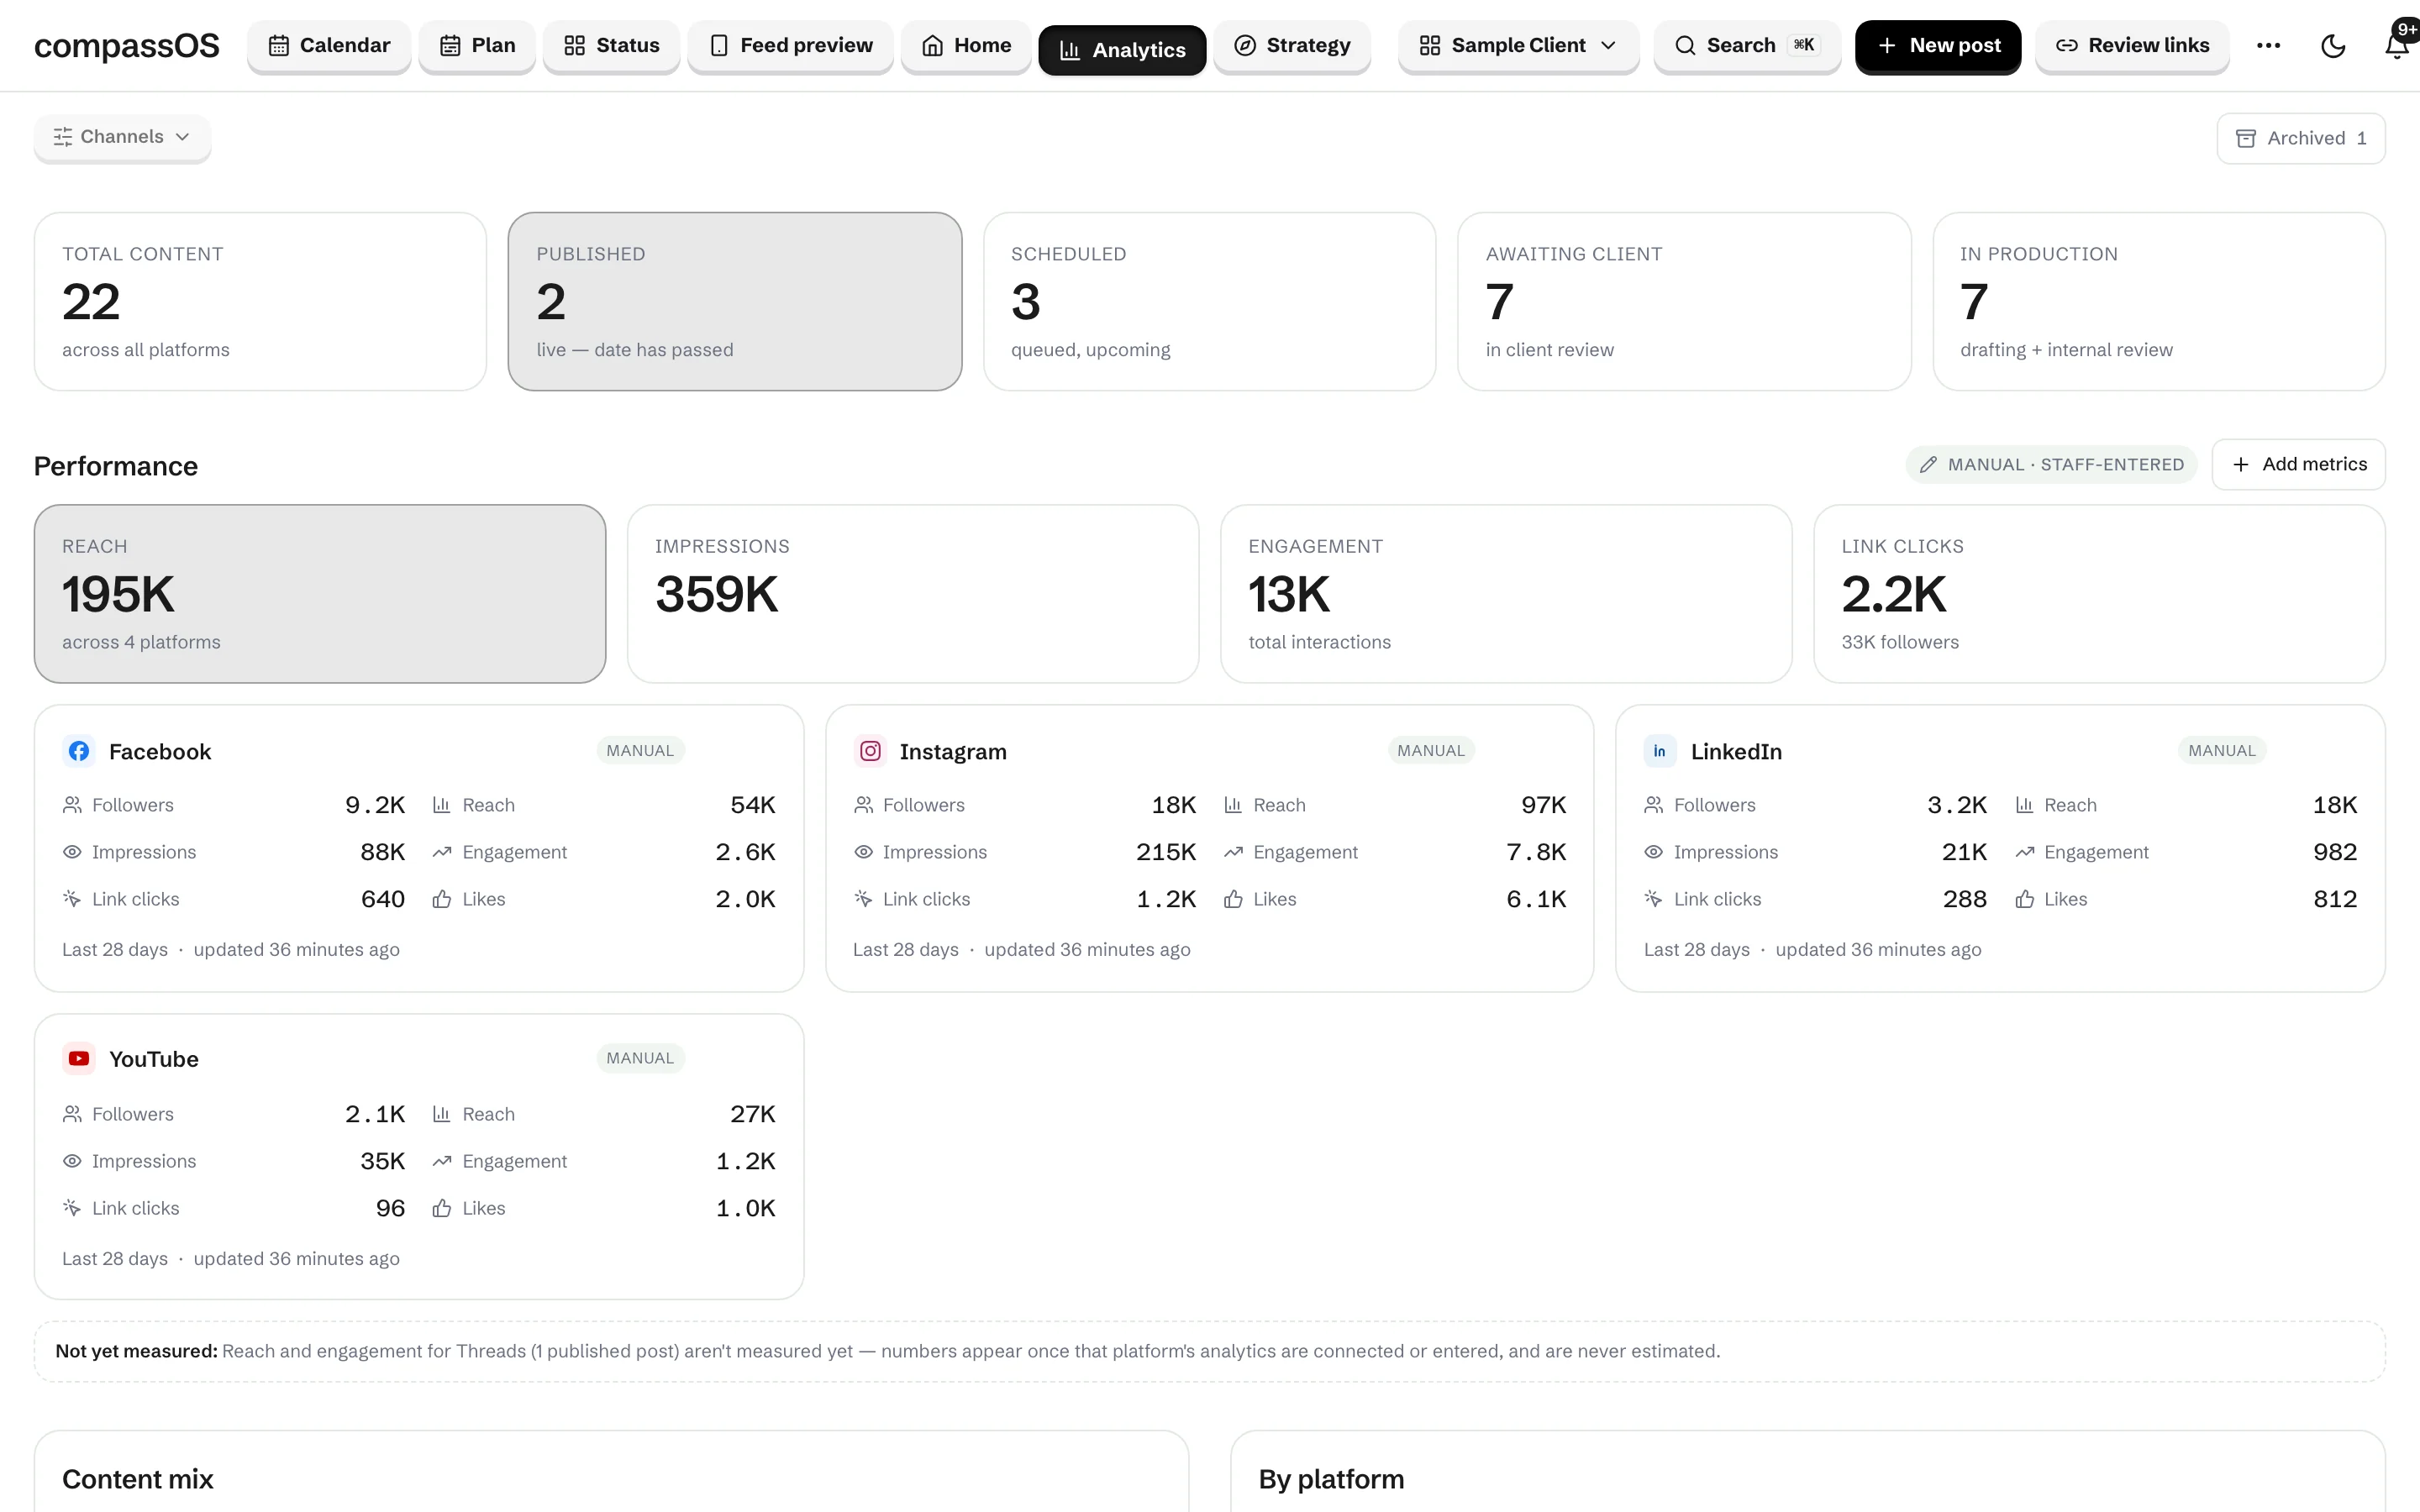Select the Link Clicks performance card

coord(2099,594)
